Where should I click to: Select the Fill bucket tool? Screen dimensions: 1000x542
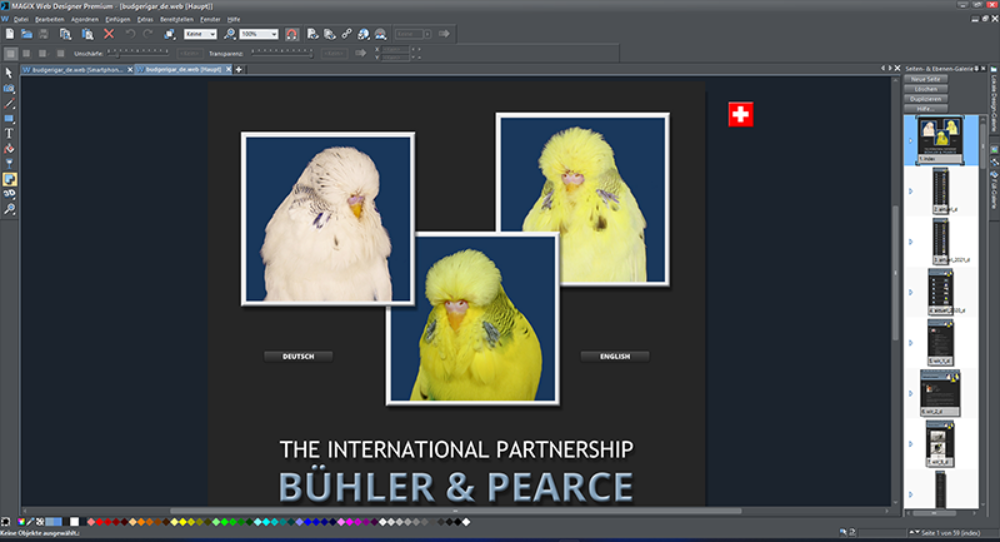click(9, 149)
